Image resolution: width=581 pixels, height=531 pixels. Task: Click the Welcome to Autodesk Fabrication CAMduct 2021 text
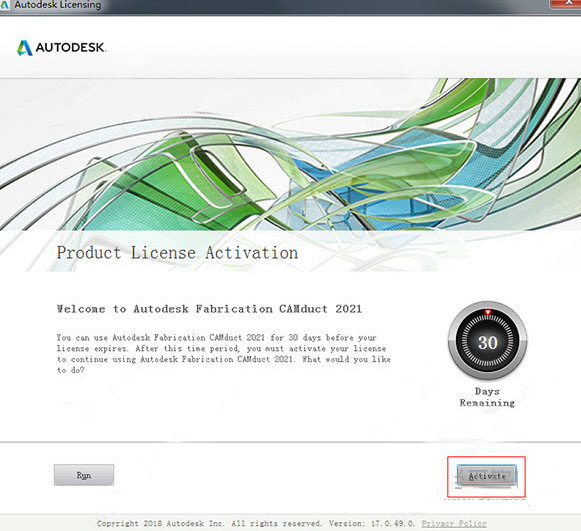(209, 309)
